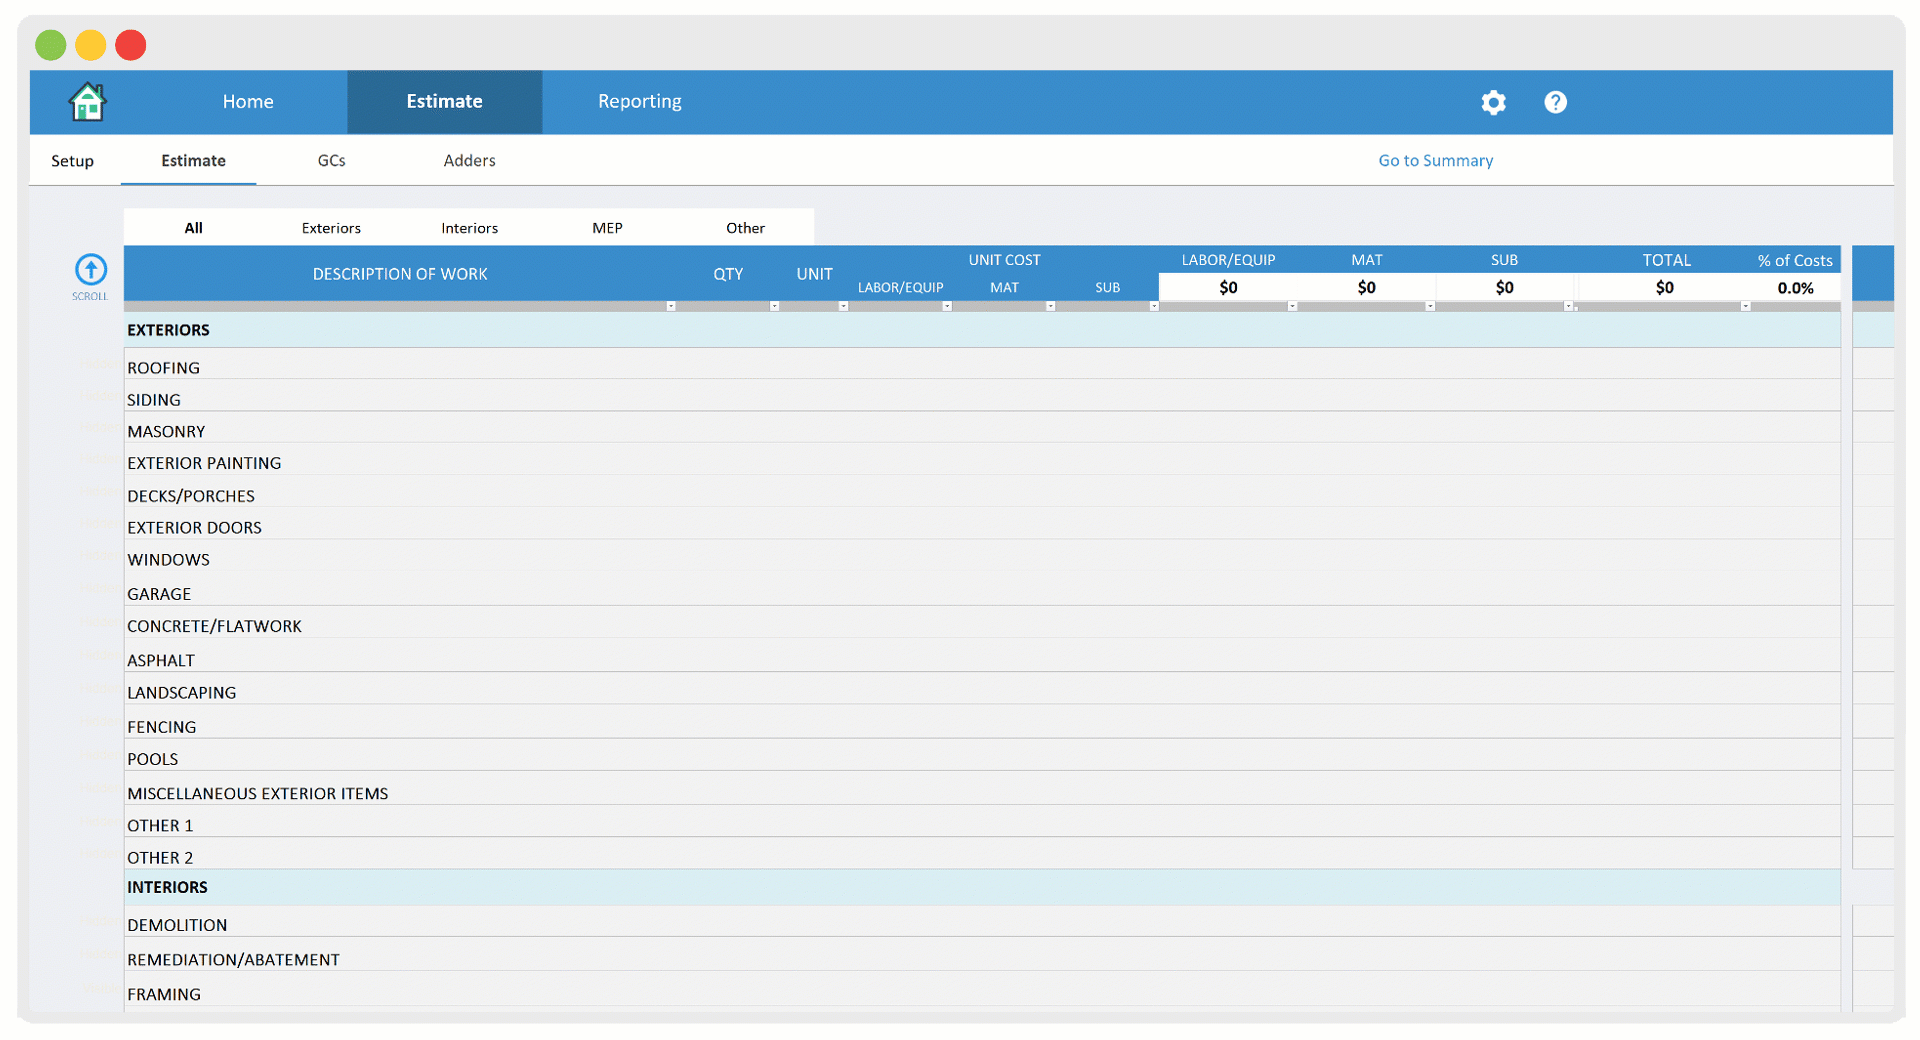The image size is (1920, 1040).
Task: Open the Setup sub-tab
Action: pyautogui.click(x=73, y=161)
